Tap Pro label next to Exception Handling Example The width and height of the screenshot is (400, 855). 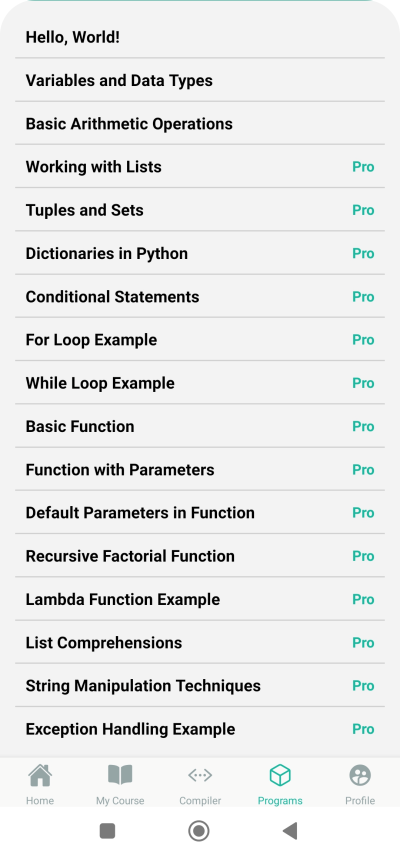[x=363, y=729]
